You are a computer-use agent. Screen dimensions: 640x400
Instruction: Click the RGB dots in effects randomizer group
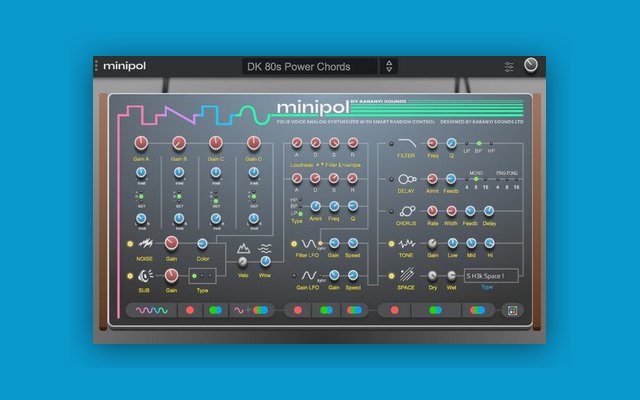478,311
